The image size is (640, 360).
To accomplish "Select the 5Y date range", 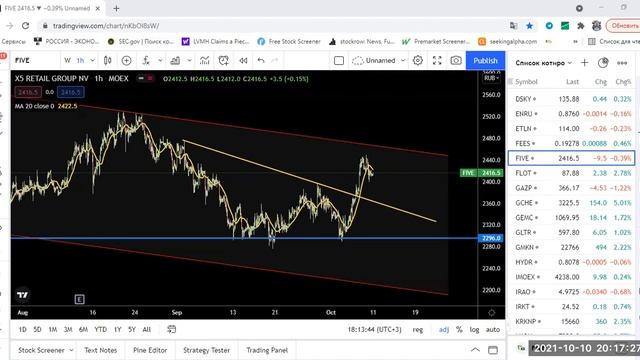I will [x=131, y=329].
